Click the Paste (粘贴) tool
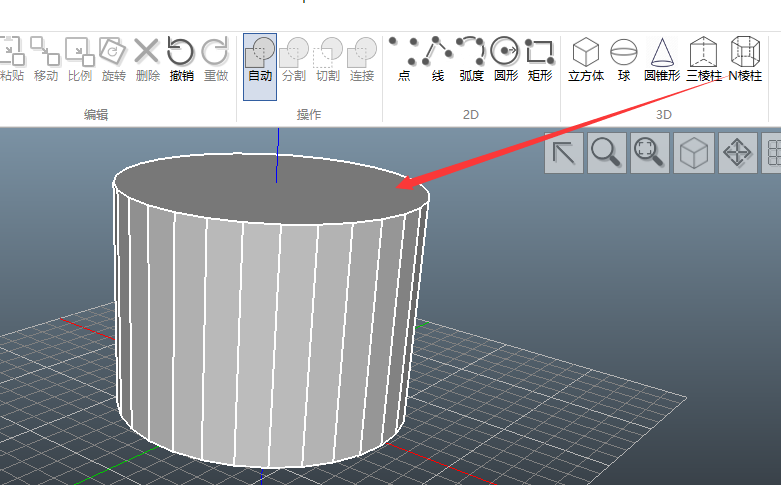This screenshot has width=781, height=485. [x=11, y=59]
